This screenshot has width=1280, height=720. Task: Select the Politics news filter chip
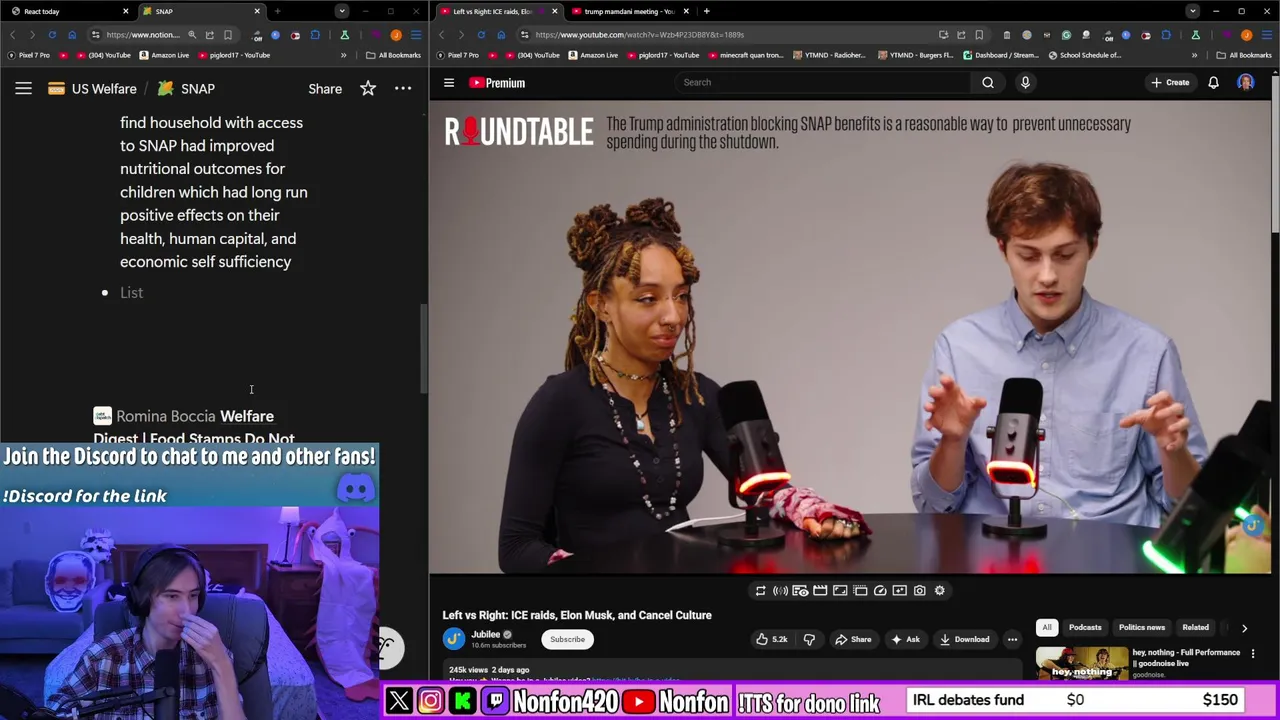pos(1141,628)
